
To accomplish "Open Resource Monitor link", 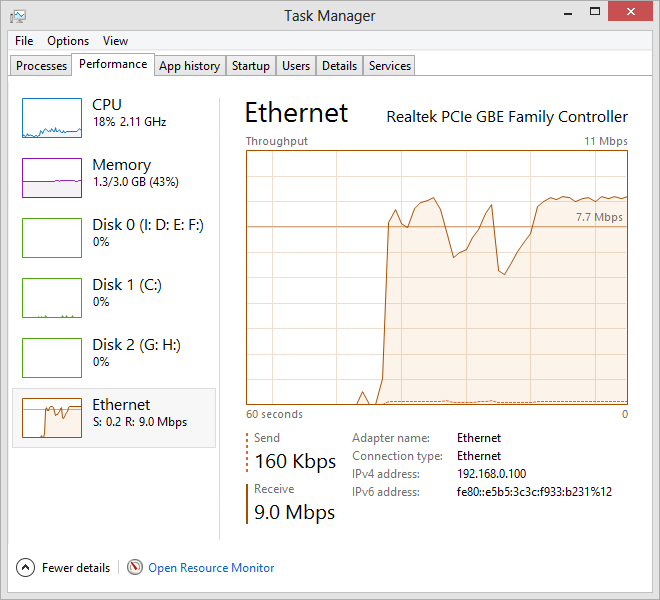I will 211,568.
